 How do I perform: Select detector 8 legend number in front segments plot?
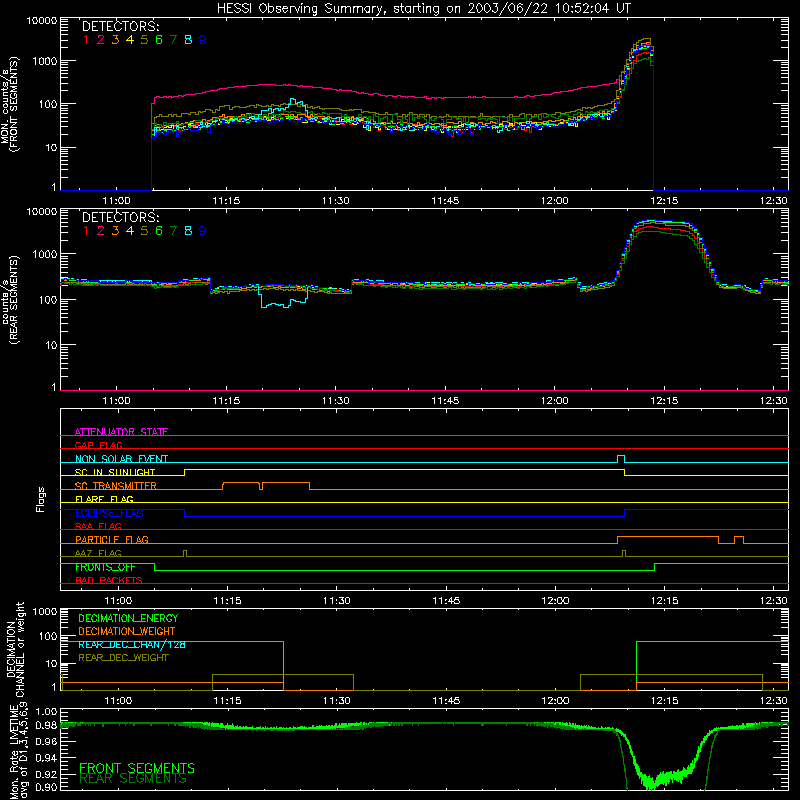[x=188, y=40]
